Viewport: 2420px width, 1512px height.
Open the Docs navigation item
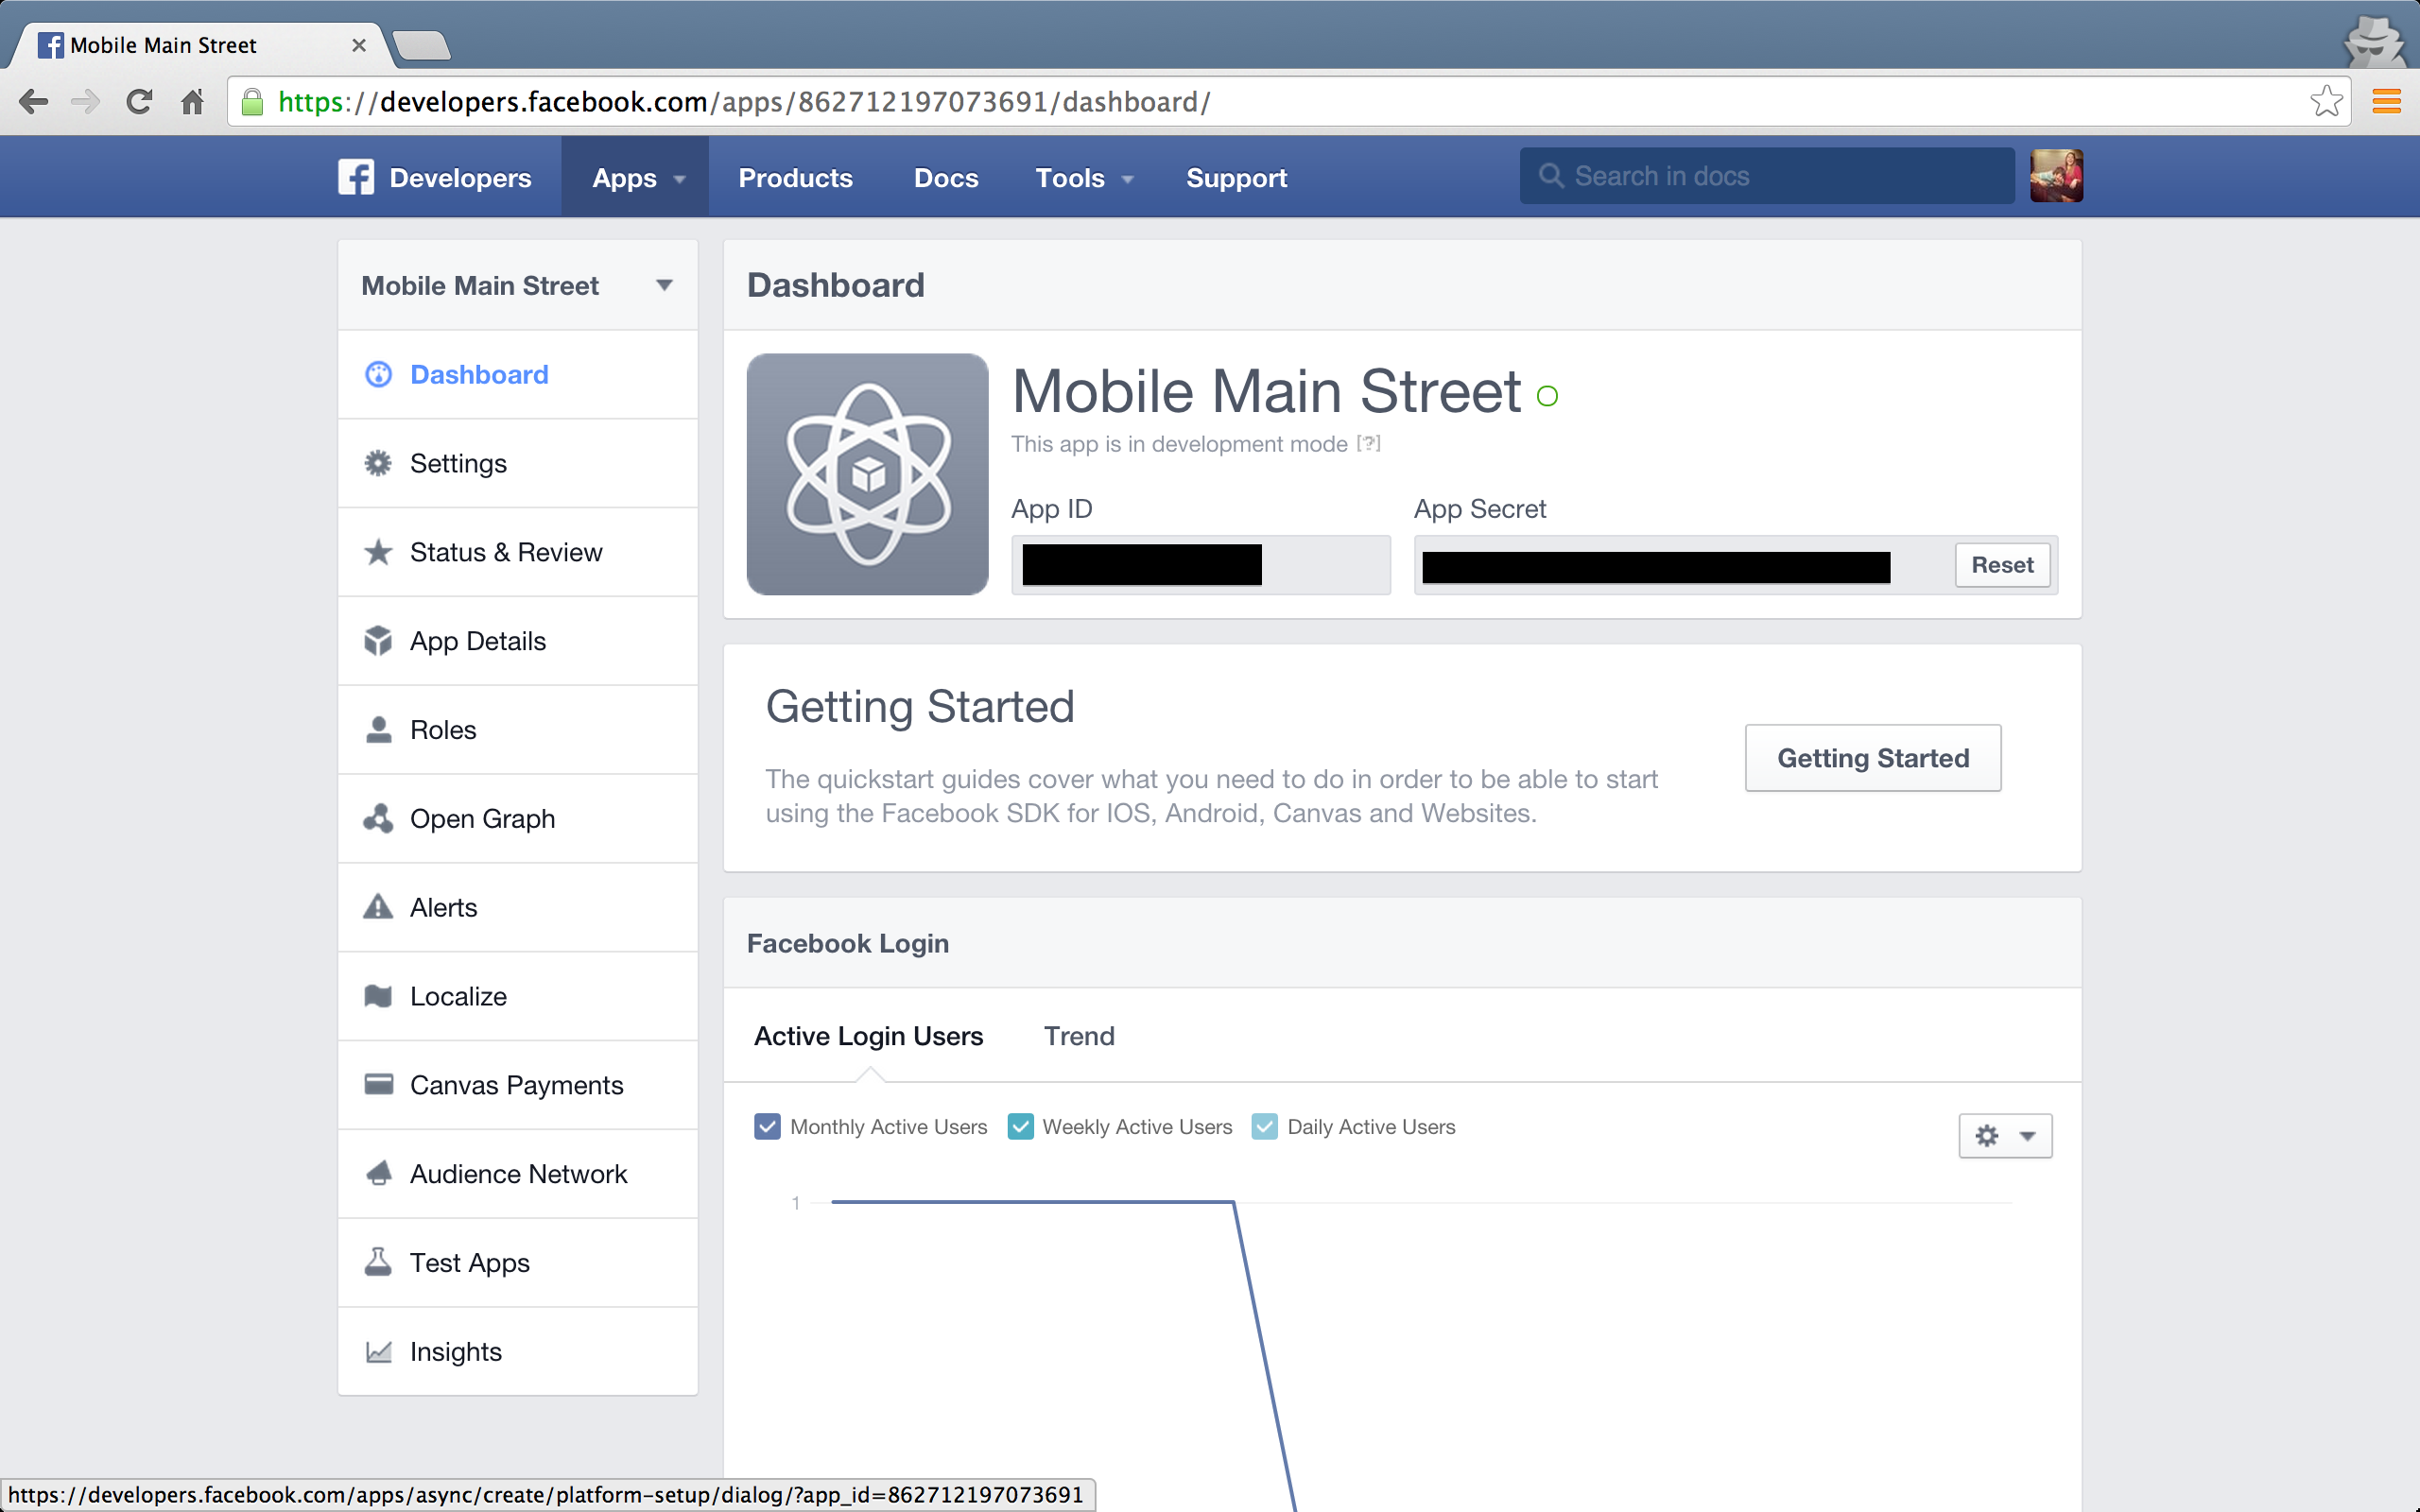click(x=945, y=178)
